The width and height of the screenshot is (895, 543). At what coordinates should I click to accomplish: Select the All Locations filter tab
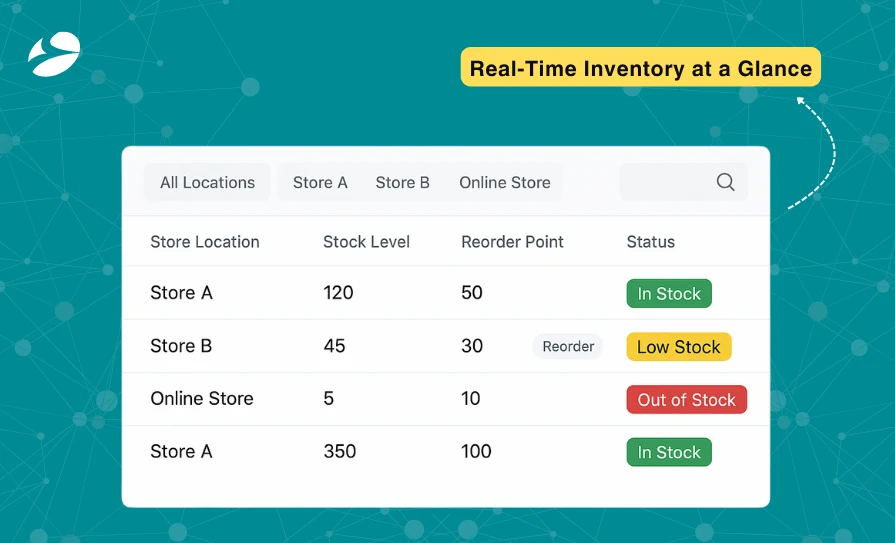point(207,183)
